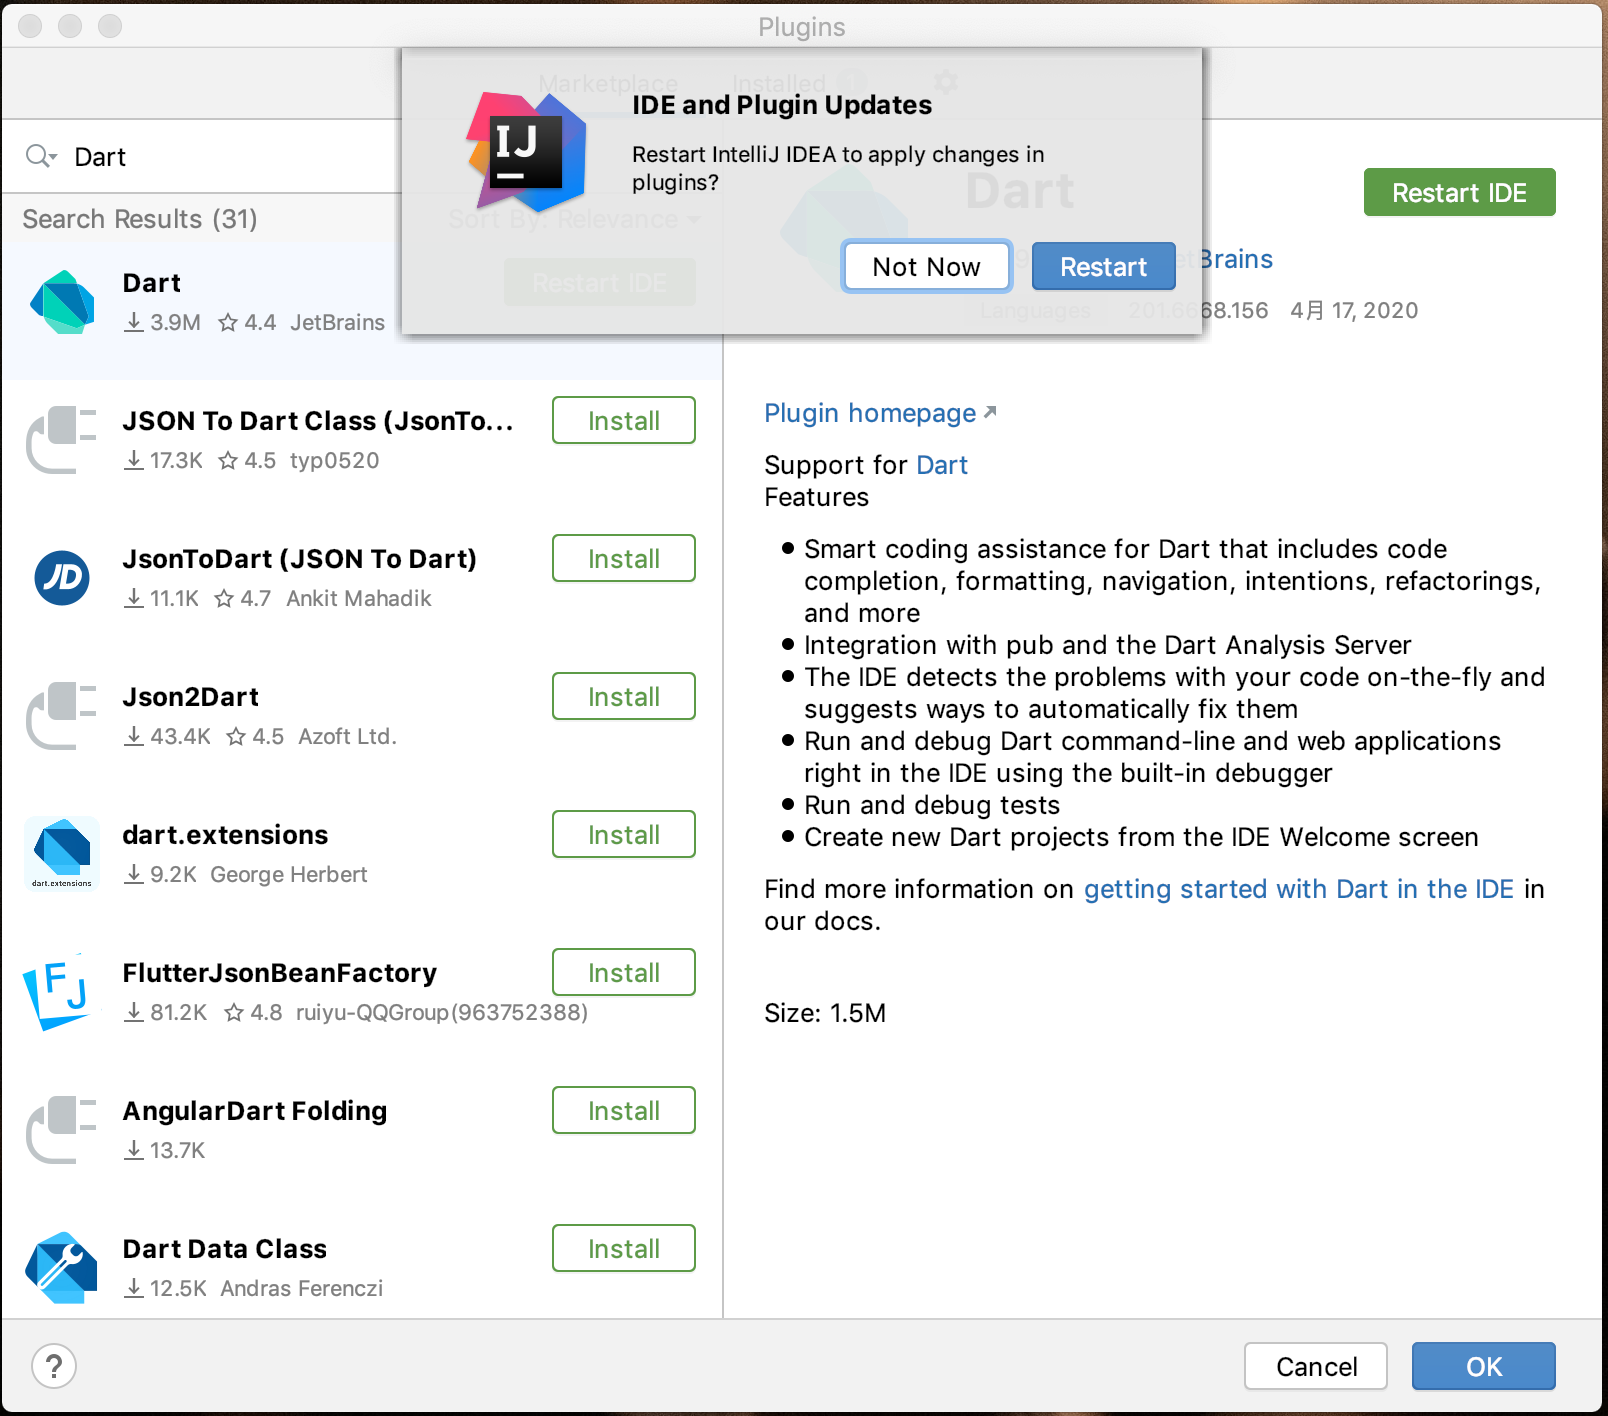
Task: Open the Dart link after Support for
Action: tap(942, 465)
